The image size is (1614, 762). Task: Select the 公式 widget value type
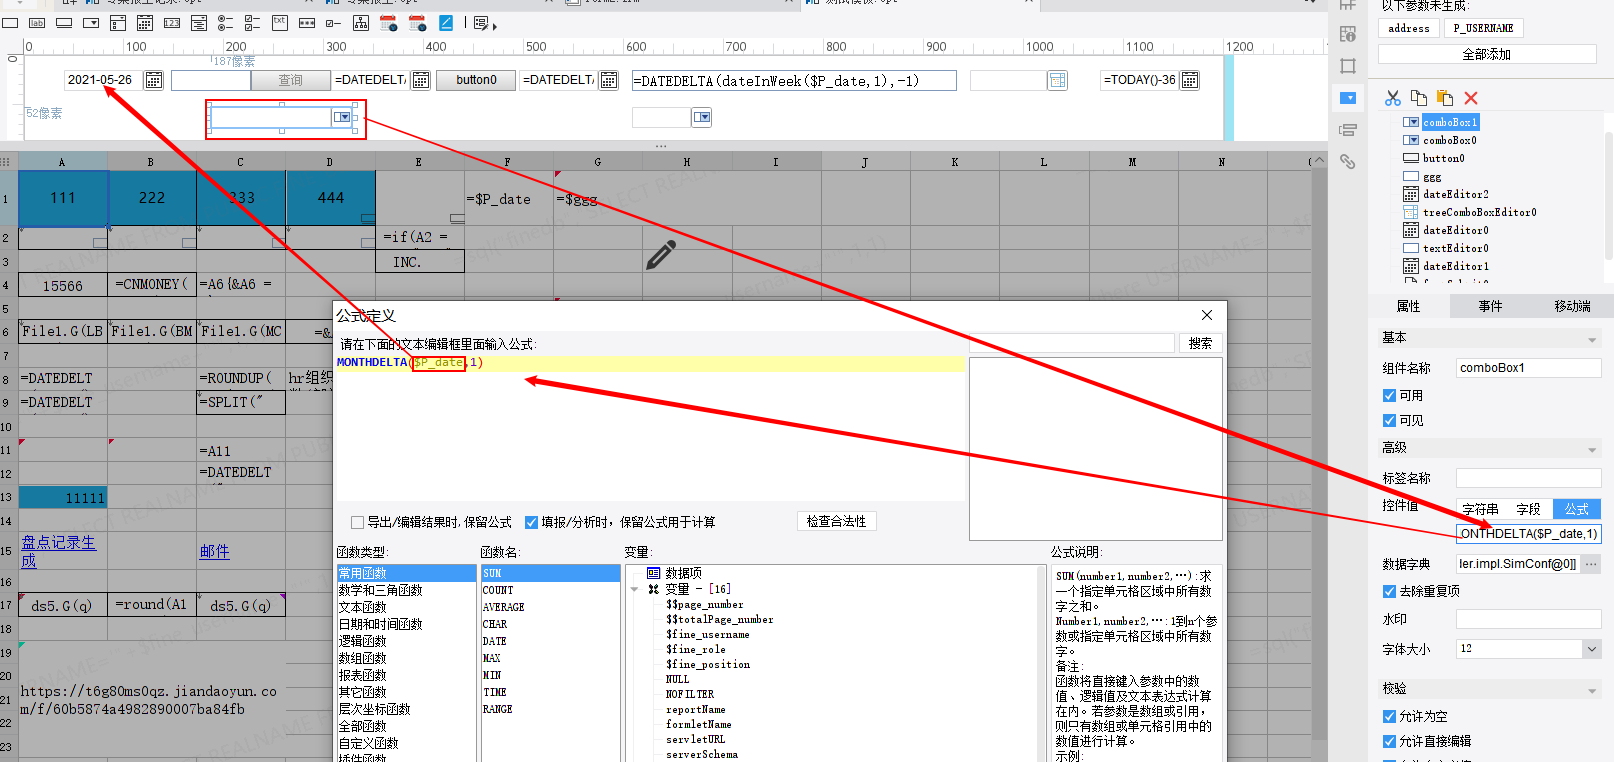(1577, 509)
